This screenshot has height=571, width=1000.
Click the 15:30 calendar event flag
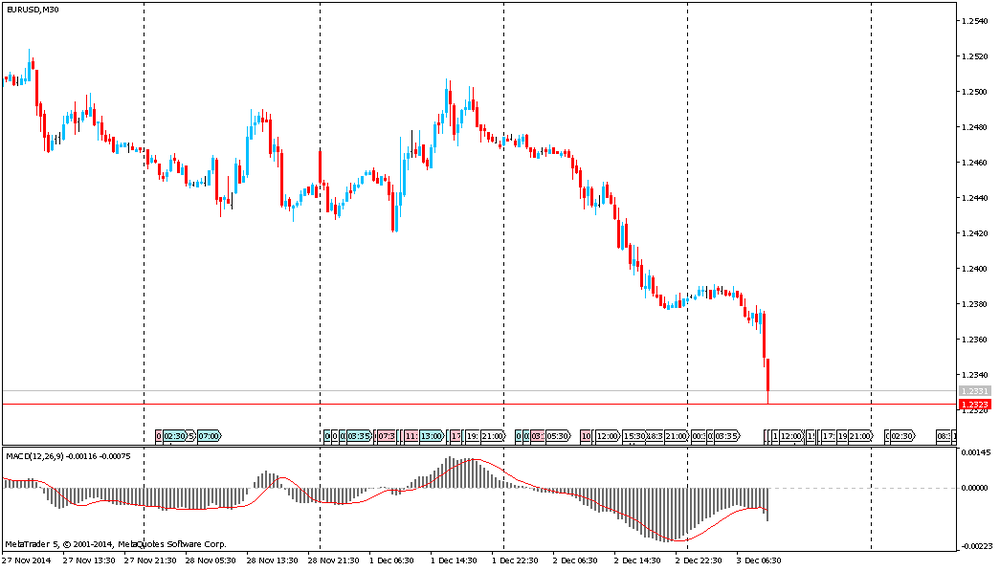[x=634, y=436]
